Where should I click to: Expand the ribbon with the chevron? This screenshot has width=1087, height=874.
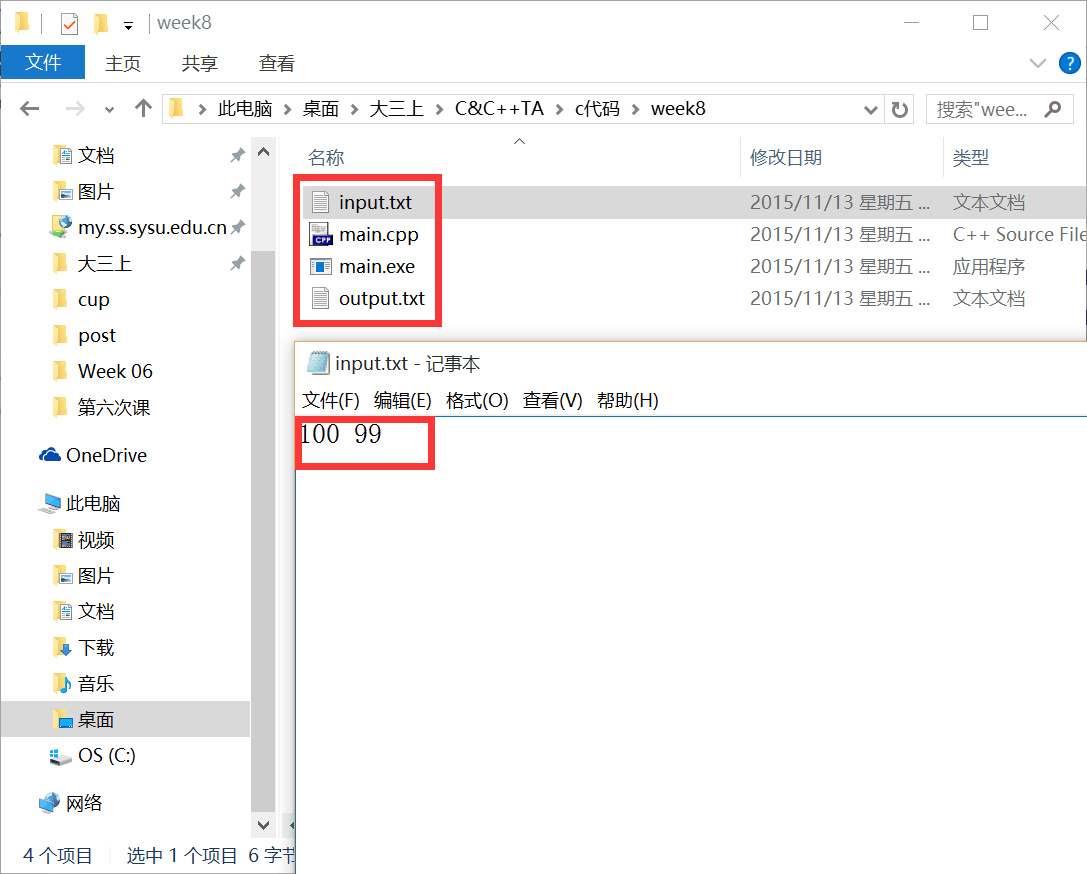pos(1038,63)
